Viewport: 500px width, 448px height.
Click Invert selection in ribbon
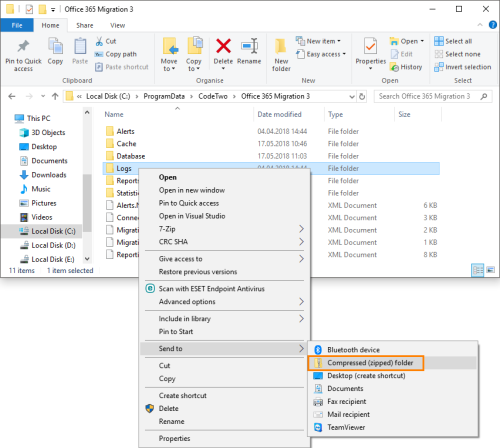[462, 67]
